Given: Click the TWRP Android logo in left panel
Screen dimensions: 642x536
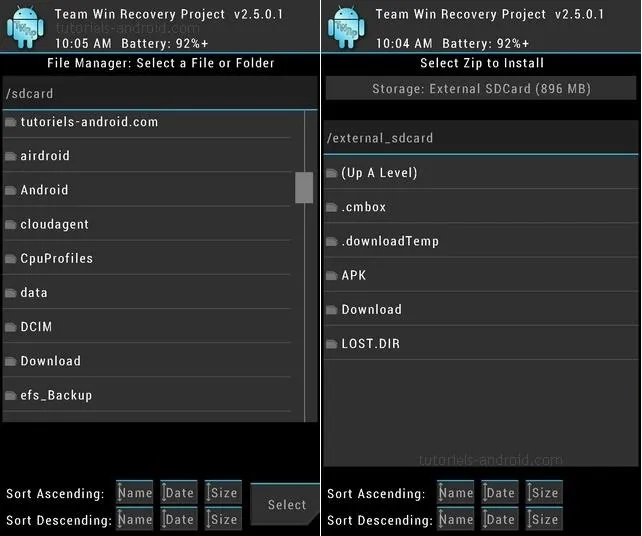Looking at the screenshot, I should [x=25, y=27].
